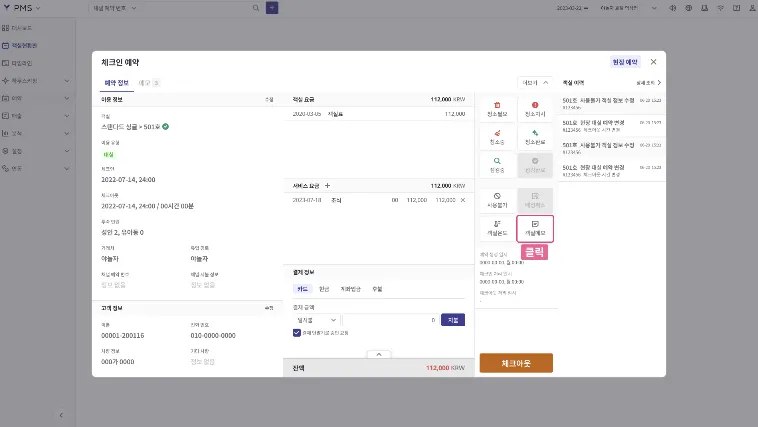
Task: Click the purple plus button in top bar
Action: click(272, 8)
